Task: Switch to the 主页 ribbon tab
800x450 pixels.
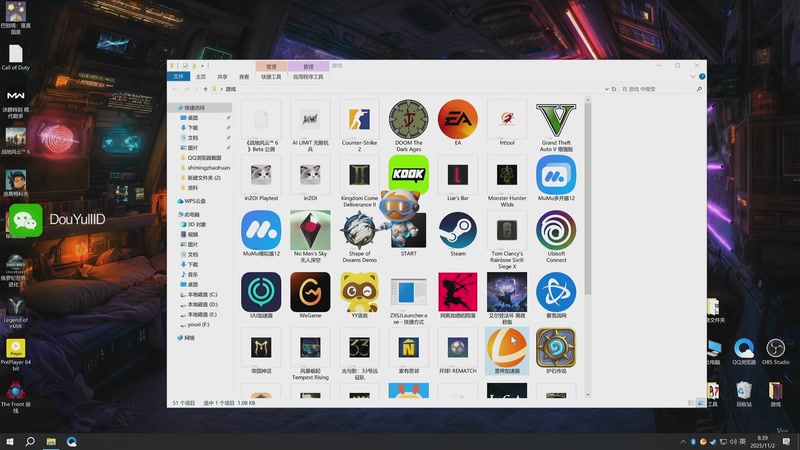Action: click(201, 77)
